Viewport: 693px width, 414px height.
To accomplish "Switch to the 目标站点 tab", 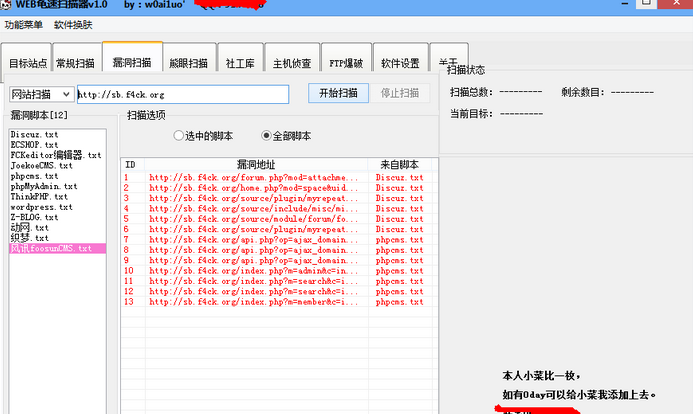I will [x=28, y=62].
